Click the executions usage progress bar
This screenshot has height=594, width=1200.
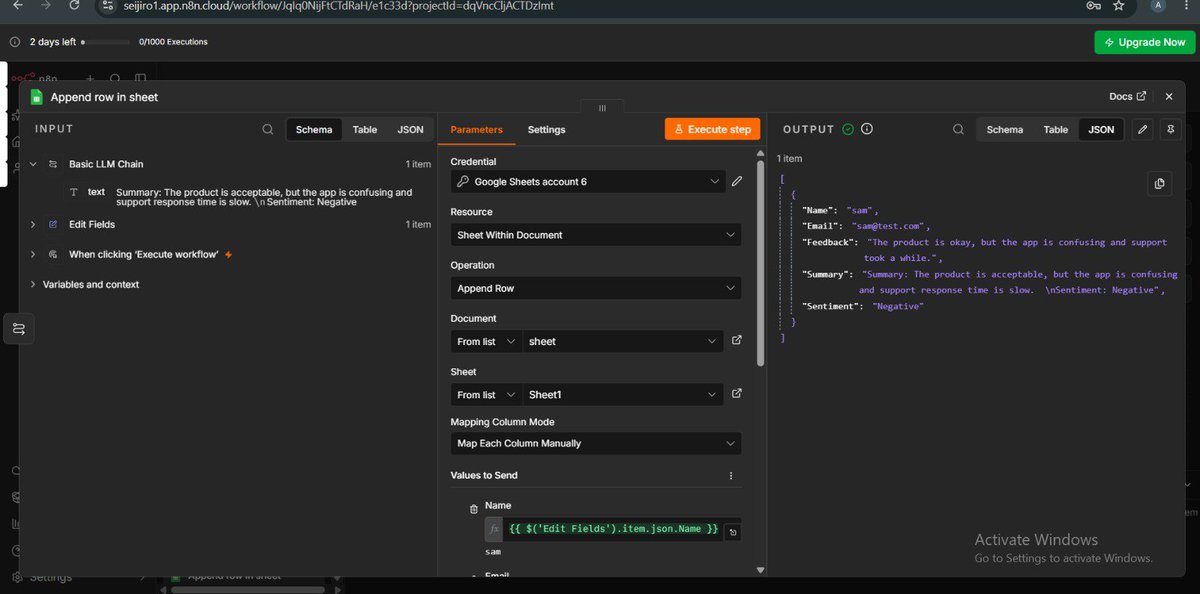106,43
